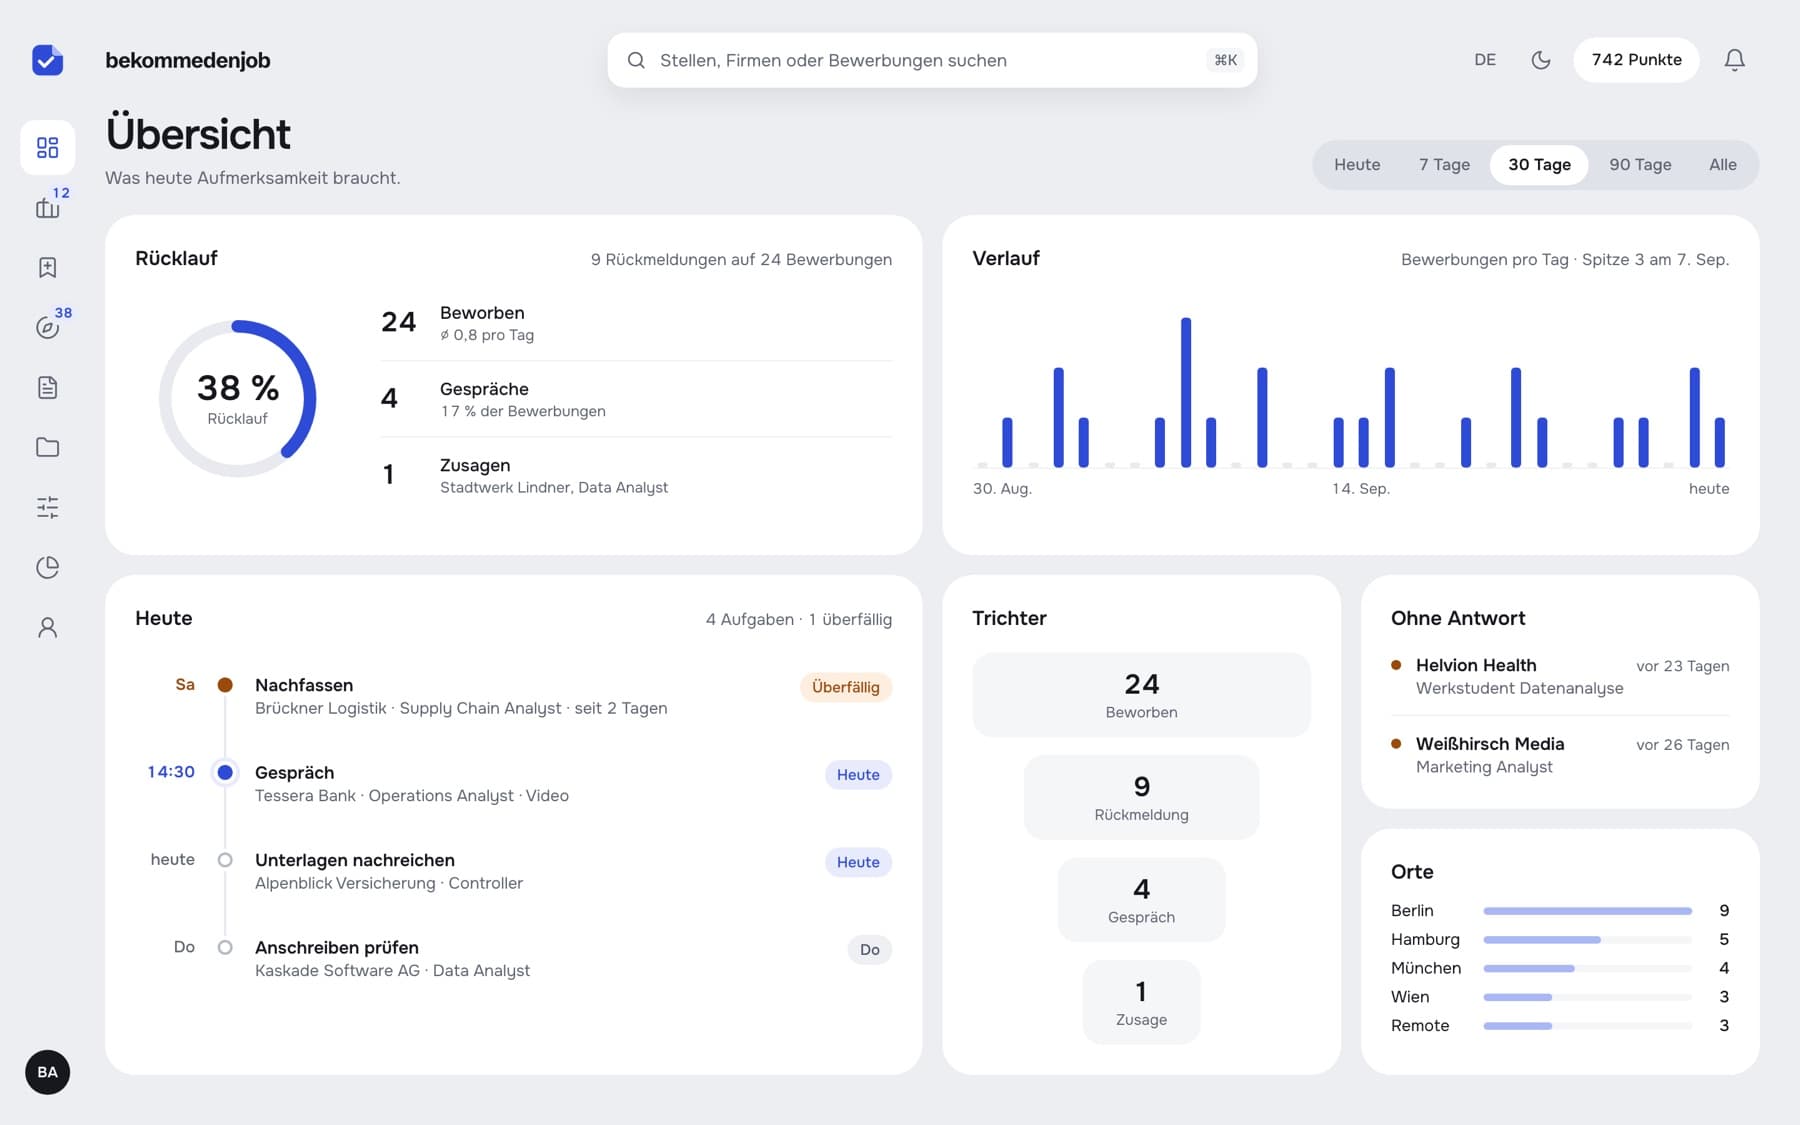Open the 742 Punkte points button
This screenshot has height=1125, width=1800.
click(1636, 60)
